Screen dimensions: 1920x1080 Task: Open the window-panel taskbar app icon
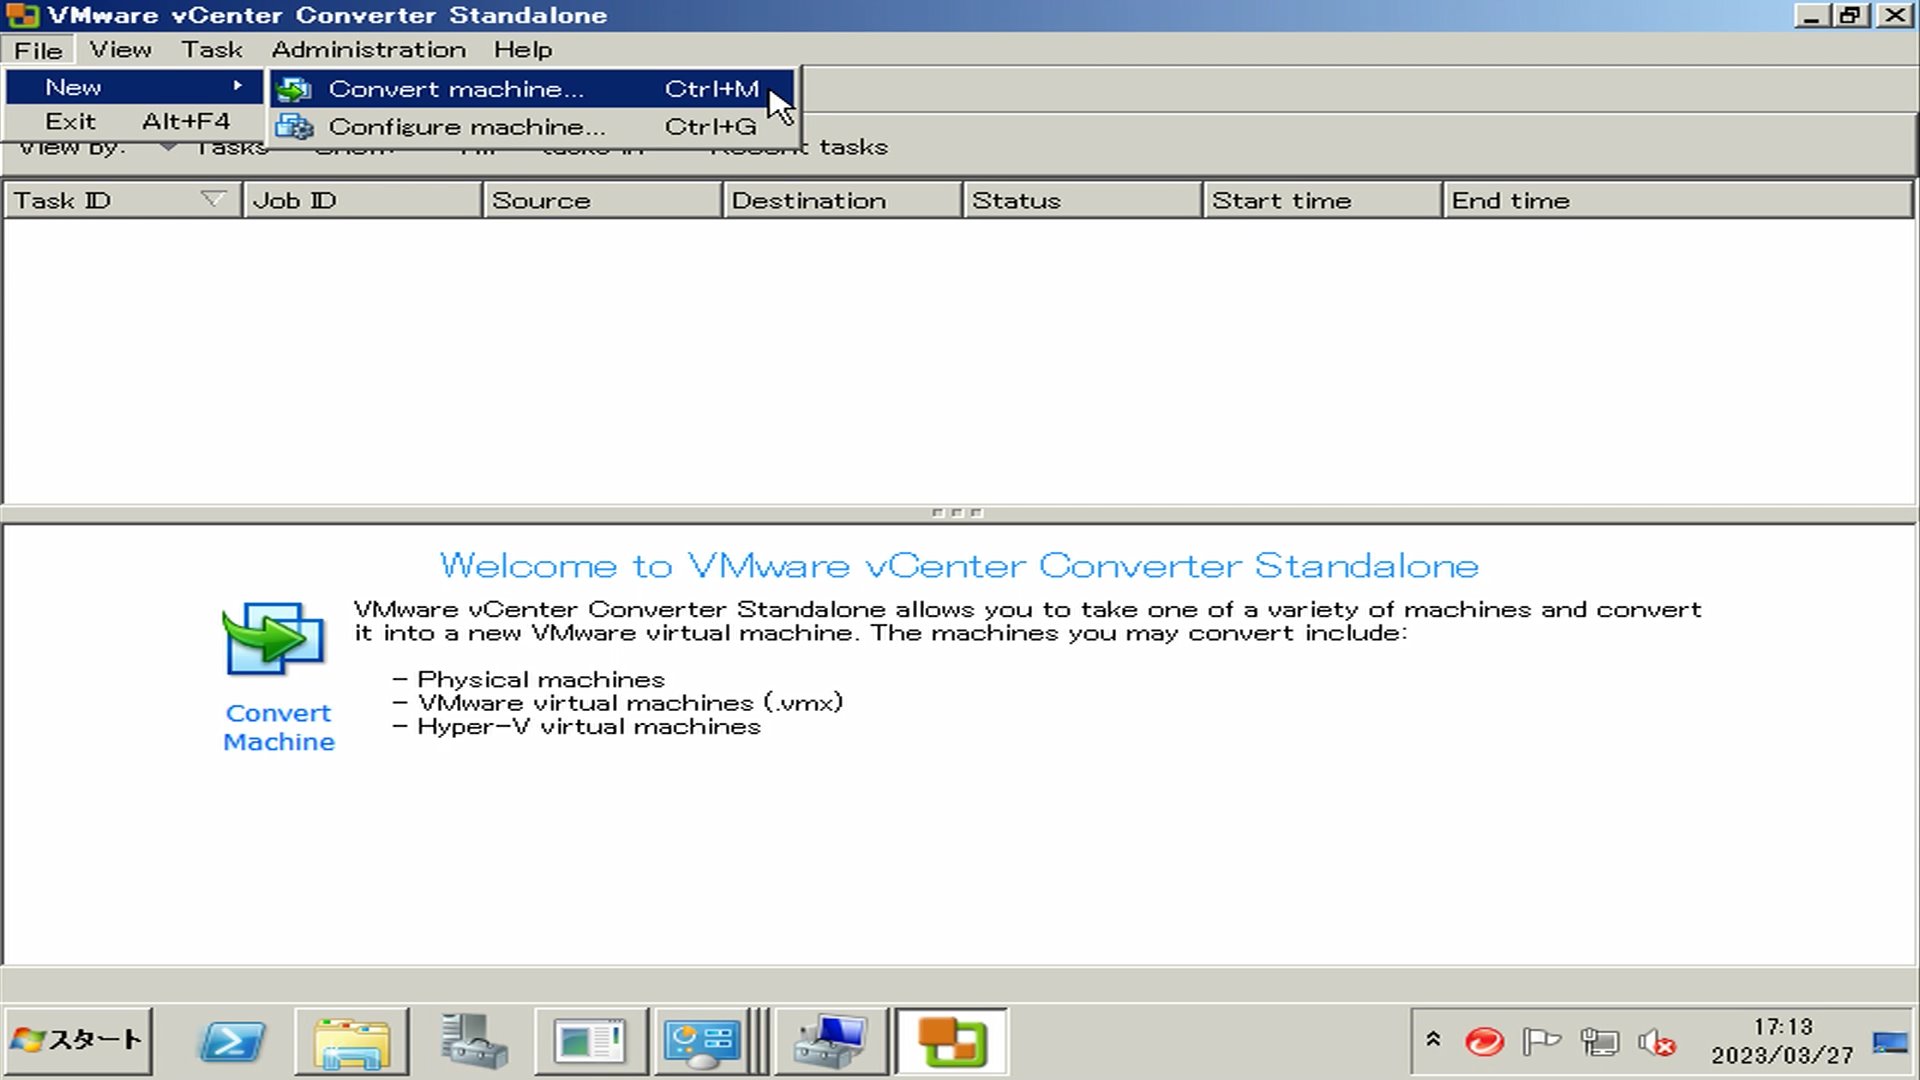[590, 1042]
